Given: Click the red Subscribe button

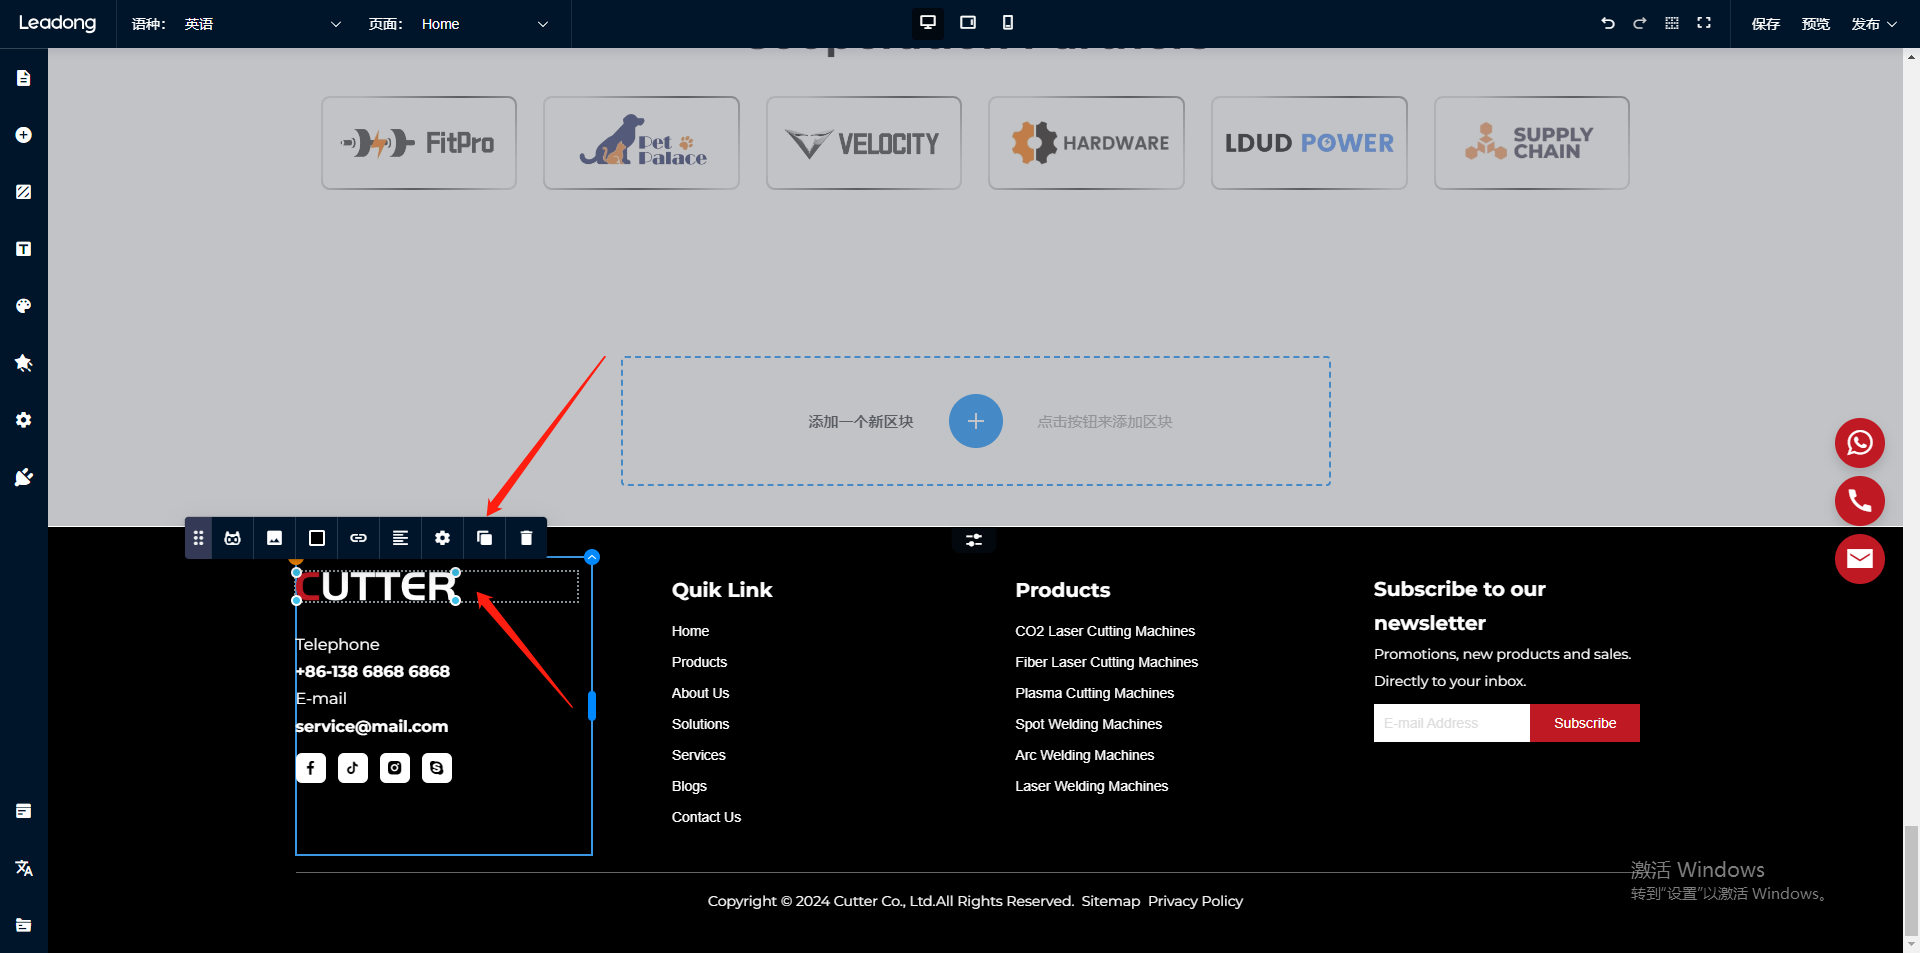Looking at the screenshot, I should click(x=1584, y=723).
